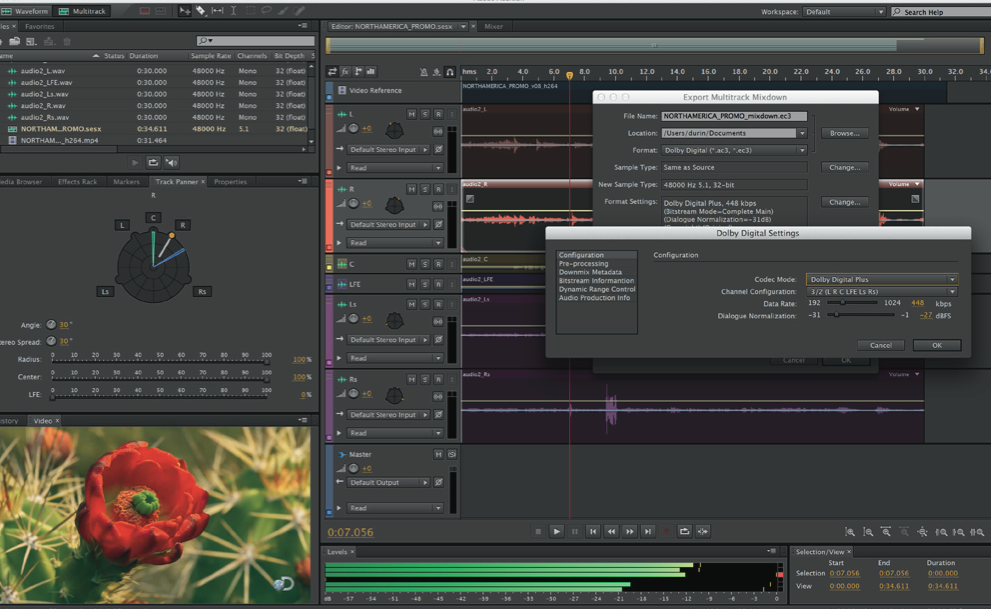Screen dimensions: 991x609
Task: Toggle phase invert on the L track input
Action: point(439,150)
